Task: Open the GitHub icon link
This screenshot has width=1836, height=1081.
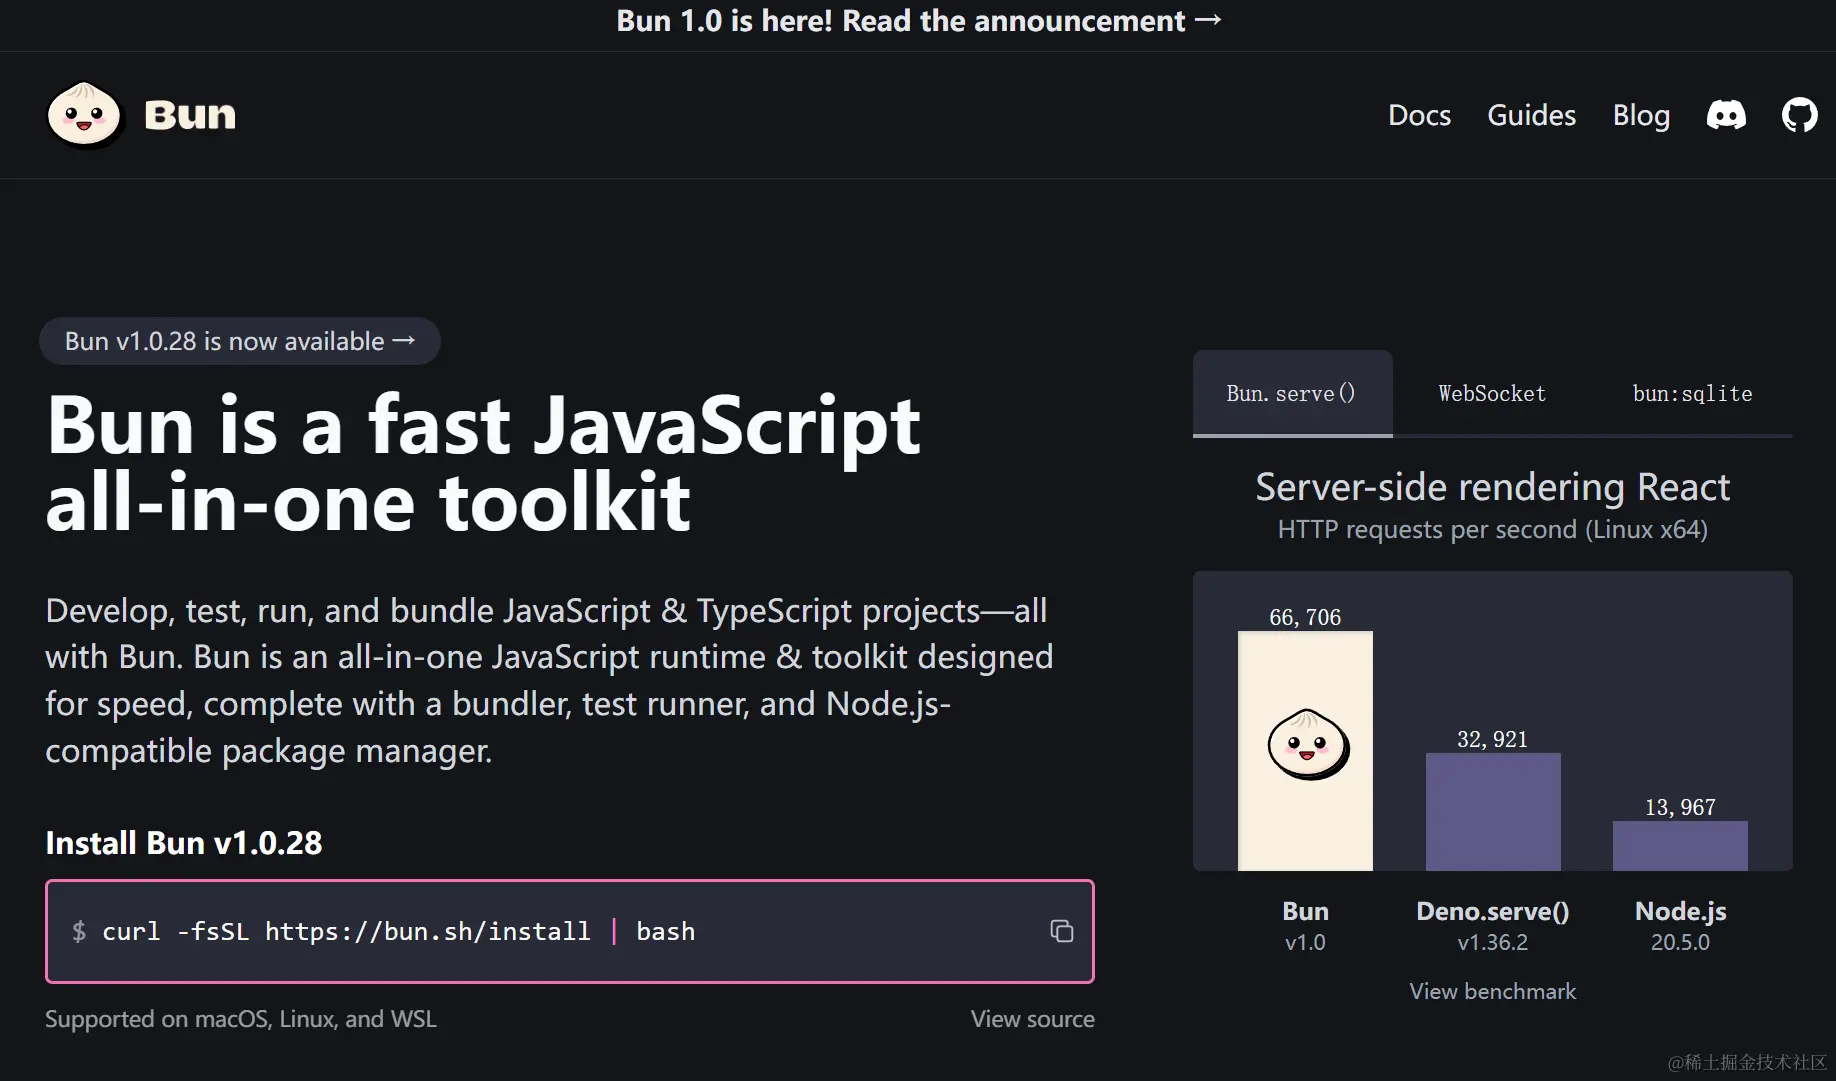Action: [x=1799, y=115]
